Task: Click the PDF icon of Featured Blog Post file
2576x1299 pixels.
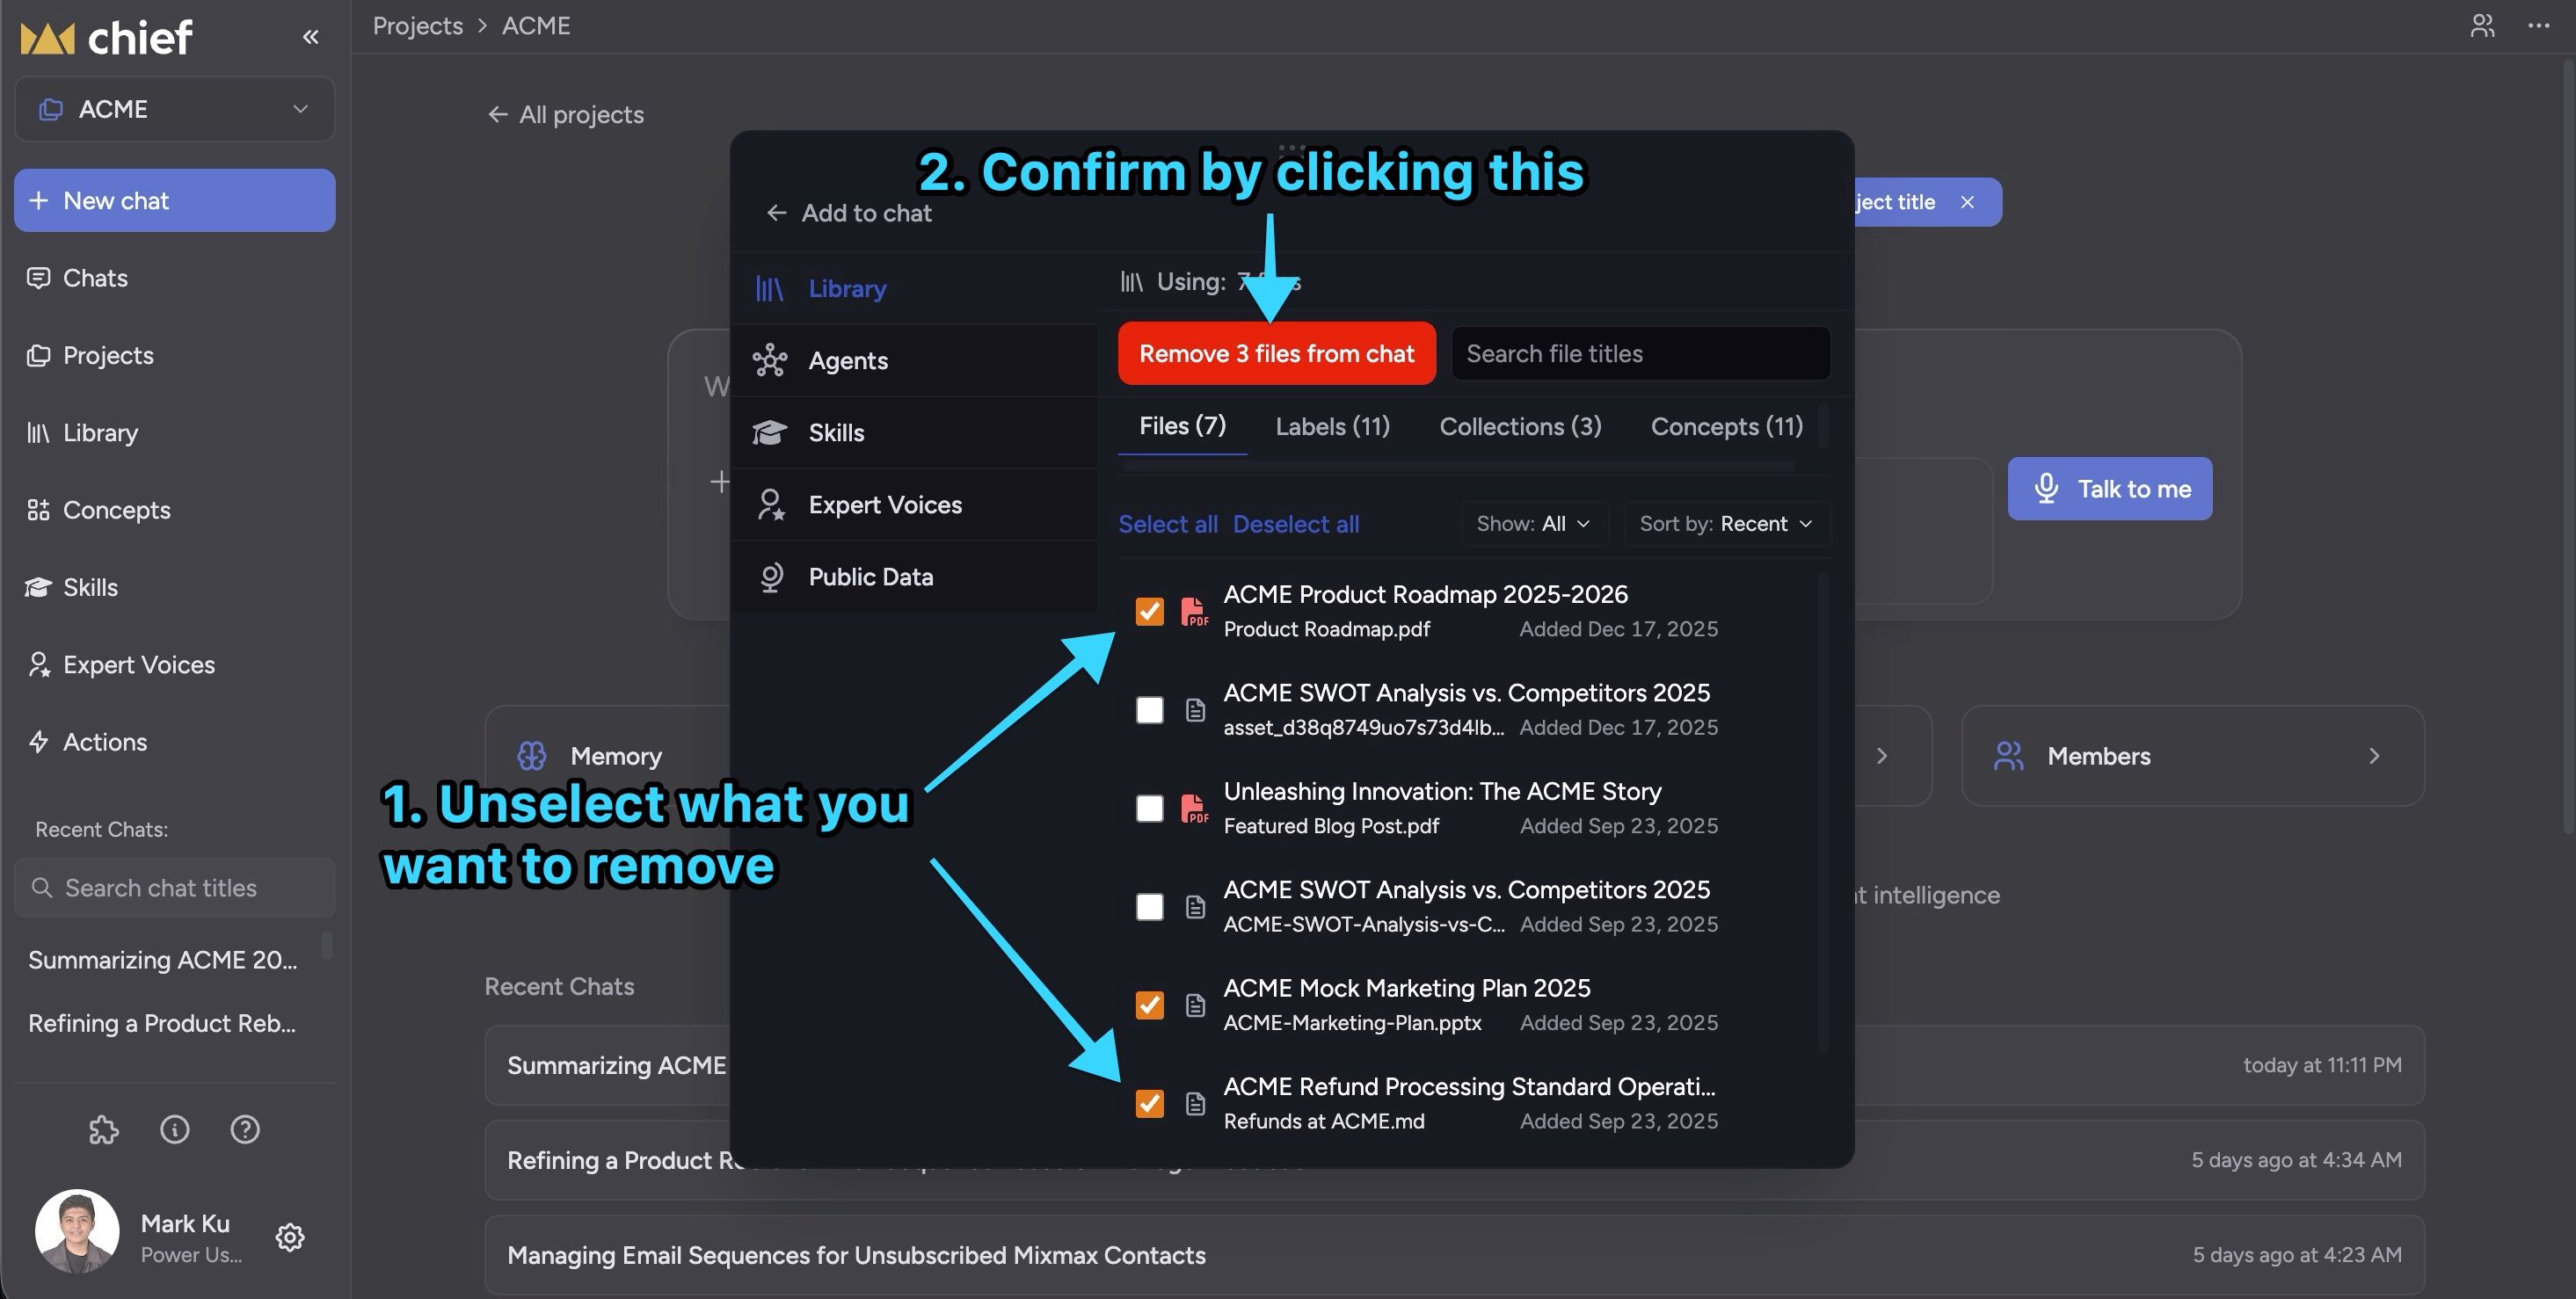Action: [1194, 808]
